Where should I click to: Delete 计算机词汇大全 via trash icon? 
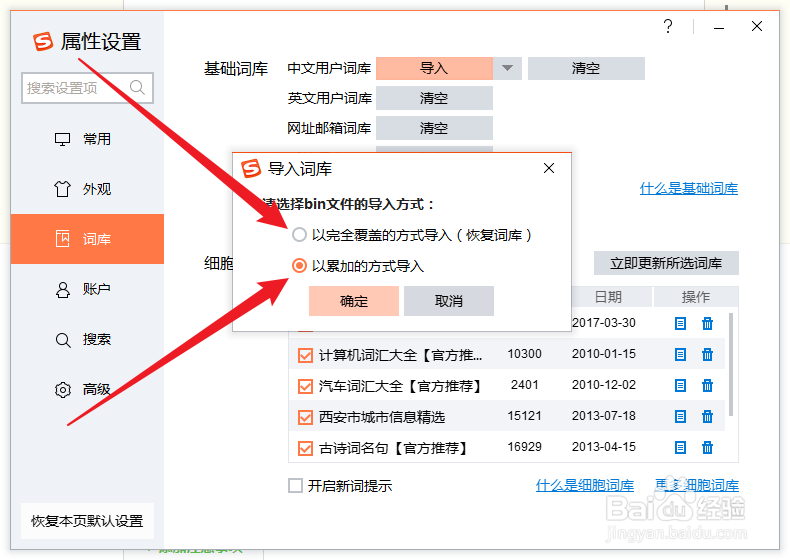707,354
